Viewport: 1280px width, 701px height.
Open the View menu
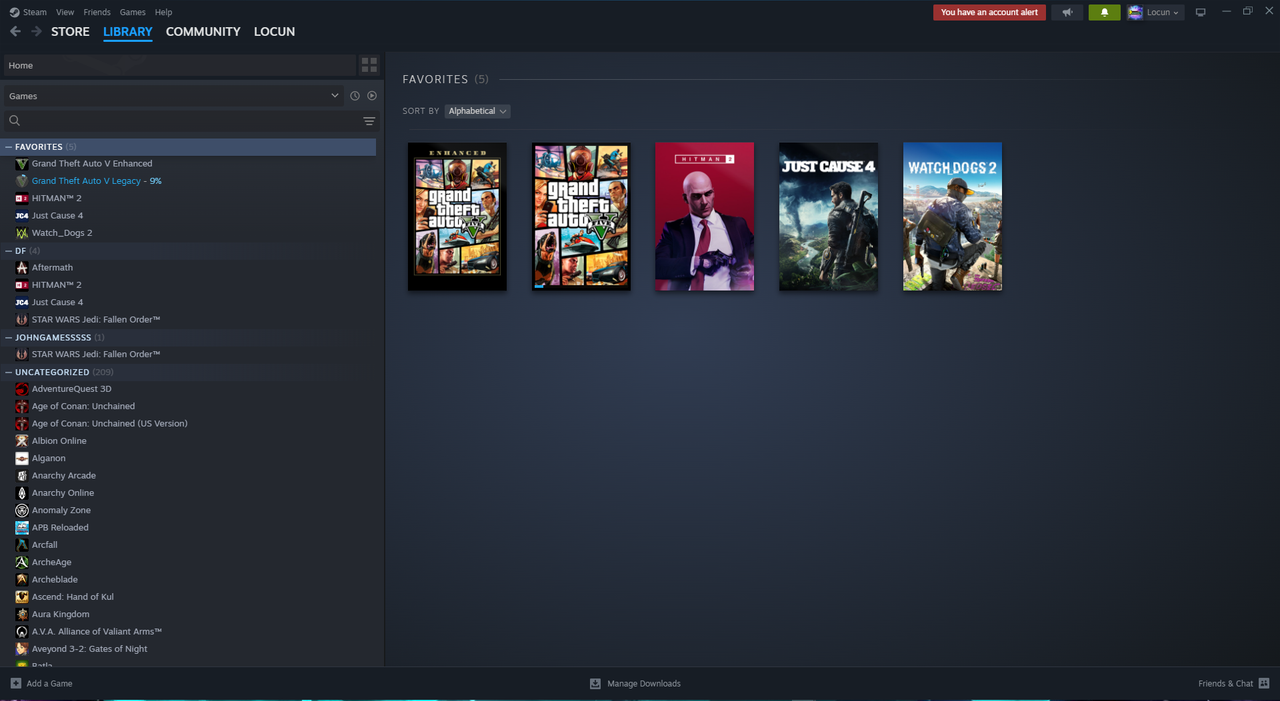pos(65,12)
